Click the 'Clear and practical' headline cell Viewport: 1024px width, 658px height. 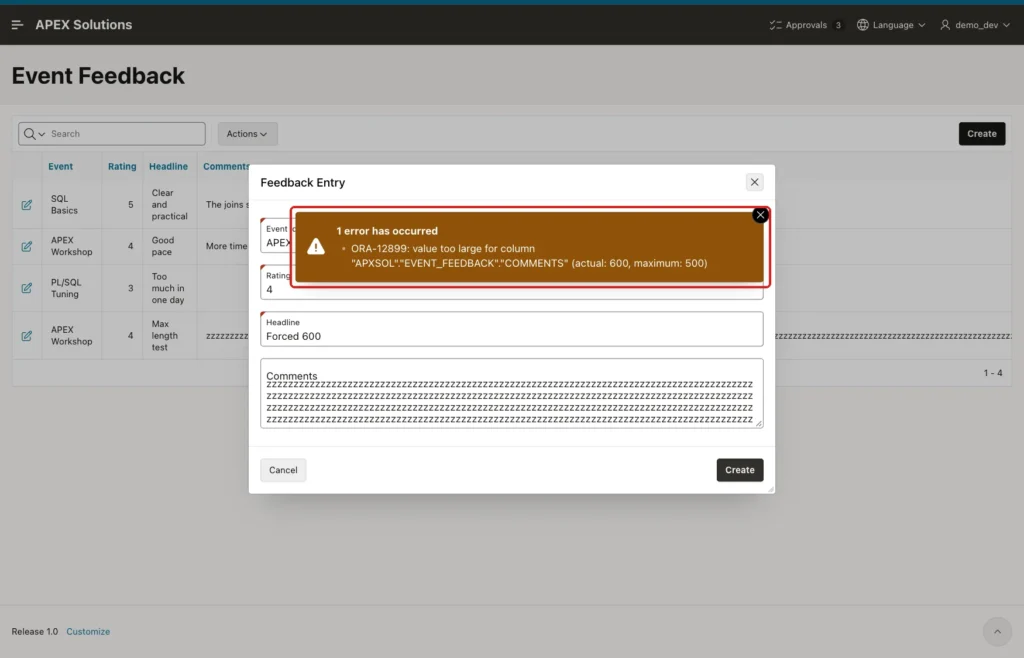[169, 205]
